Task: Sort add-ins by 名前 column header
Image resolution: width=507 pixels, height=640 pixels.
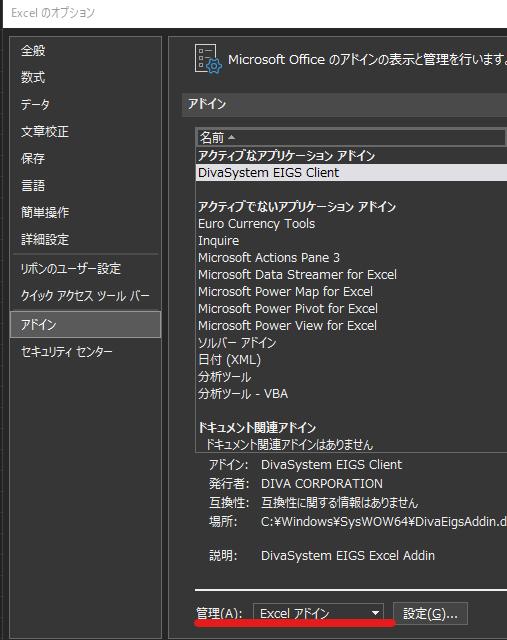Action: pyautogui.click(x=351, y=138)
